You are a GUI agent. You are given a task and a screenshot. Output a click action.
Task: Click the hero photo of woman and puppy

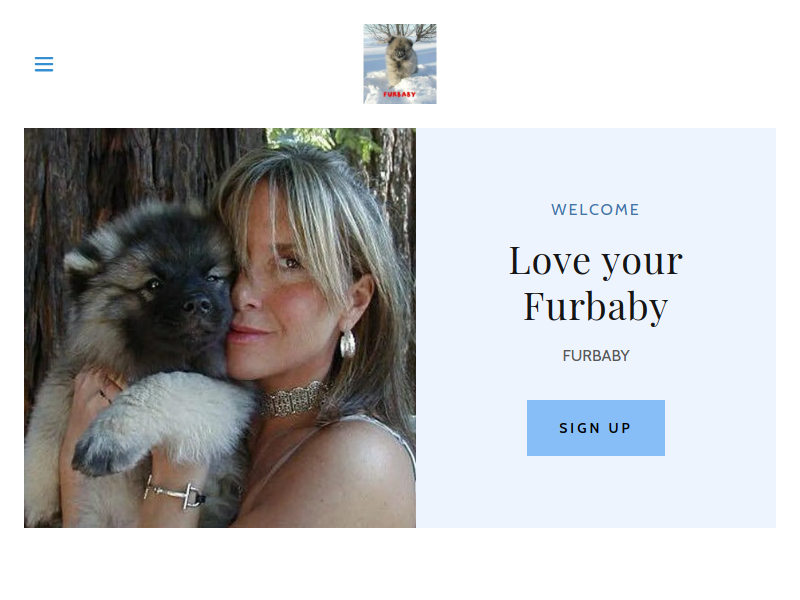pyautogui.click(x=220, y=328)
